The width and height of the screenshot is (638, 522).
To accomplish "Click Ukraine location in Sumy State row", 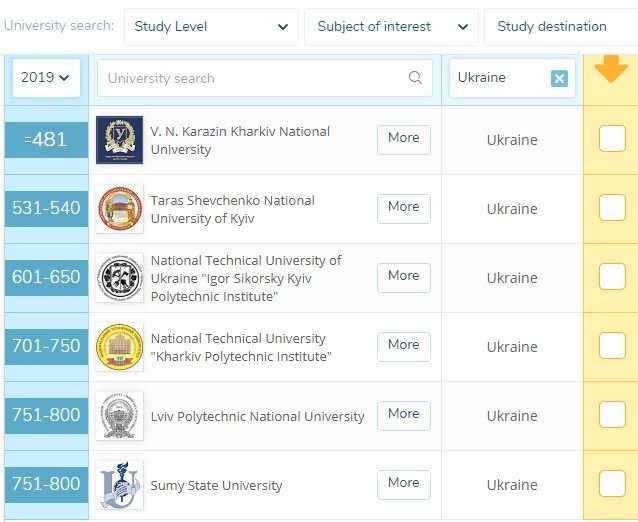I will pos(512,485).
